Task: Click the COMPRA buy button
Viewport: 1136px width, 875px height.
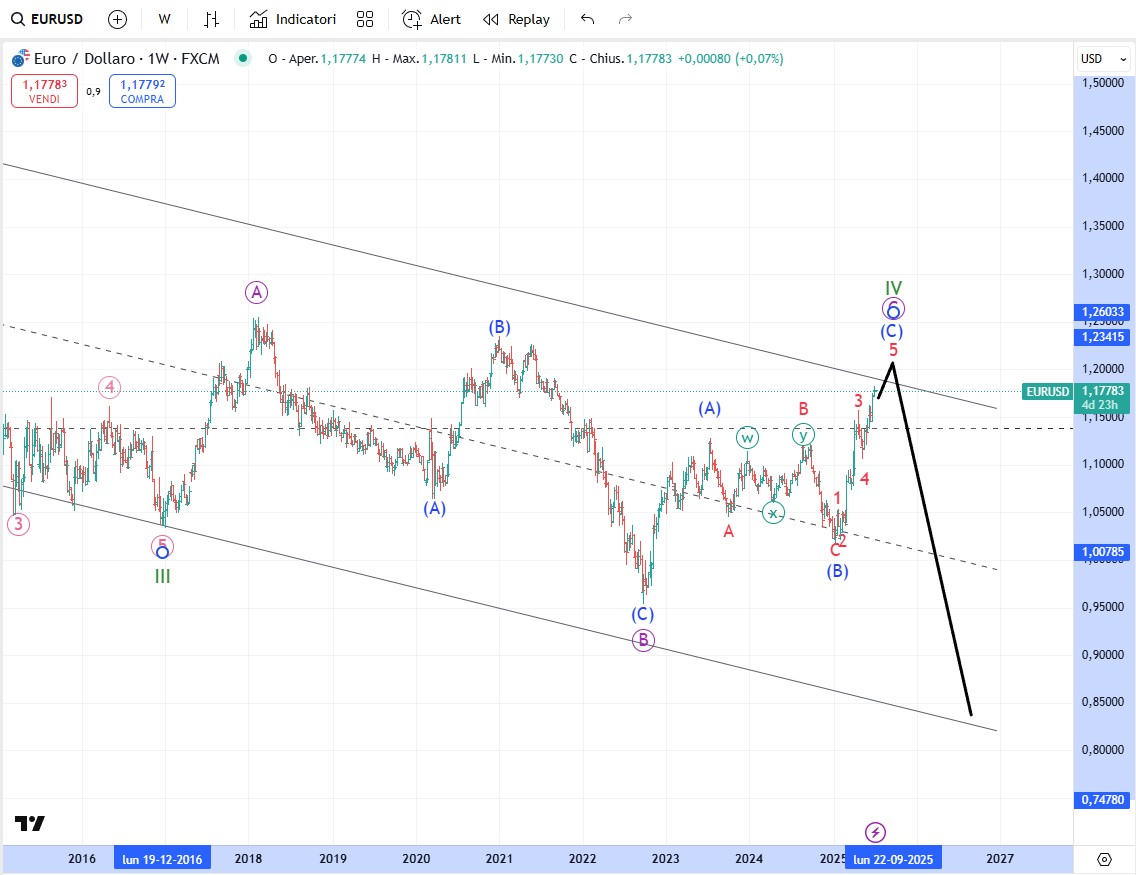Action: click(x=142, y=91)
